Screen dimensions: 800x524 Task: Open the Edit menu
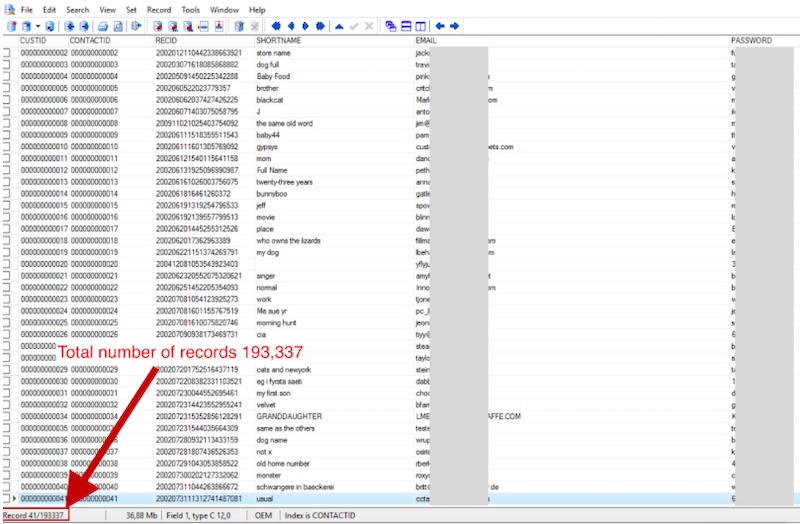pyautogui.click(x=49, y=10)
